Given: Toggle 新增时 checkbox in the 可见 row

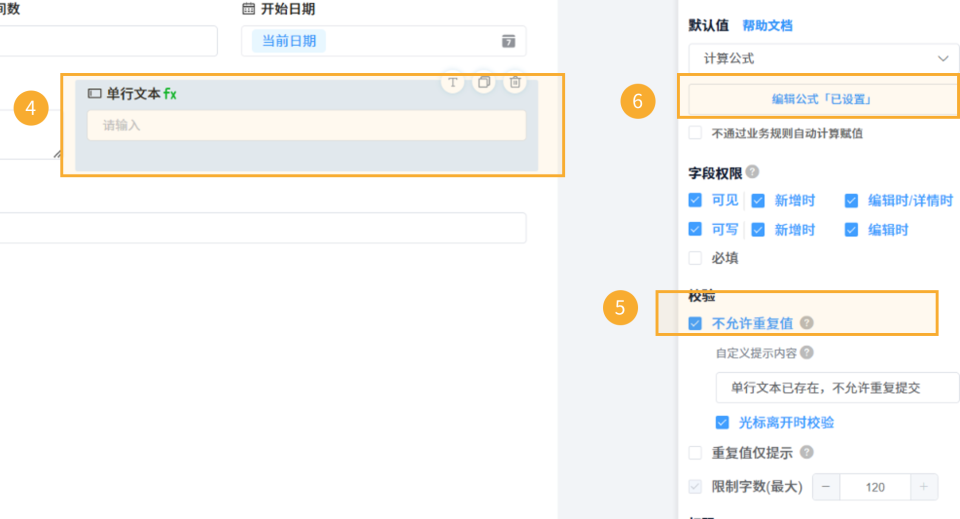Looking at the screenshot, I should [758, 200].
